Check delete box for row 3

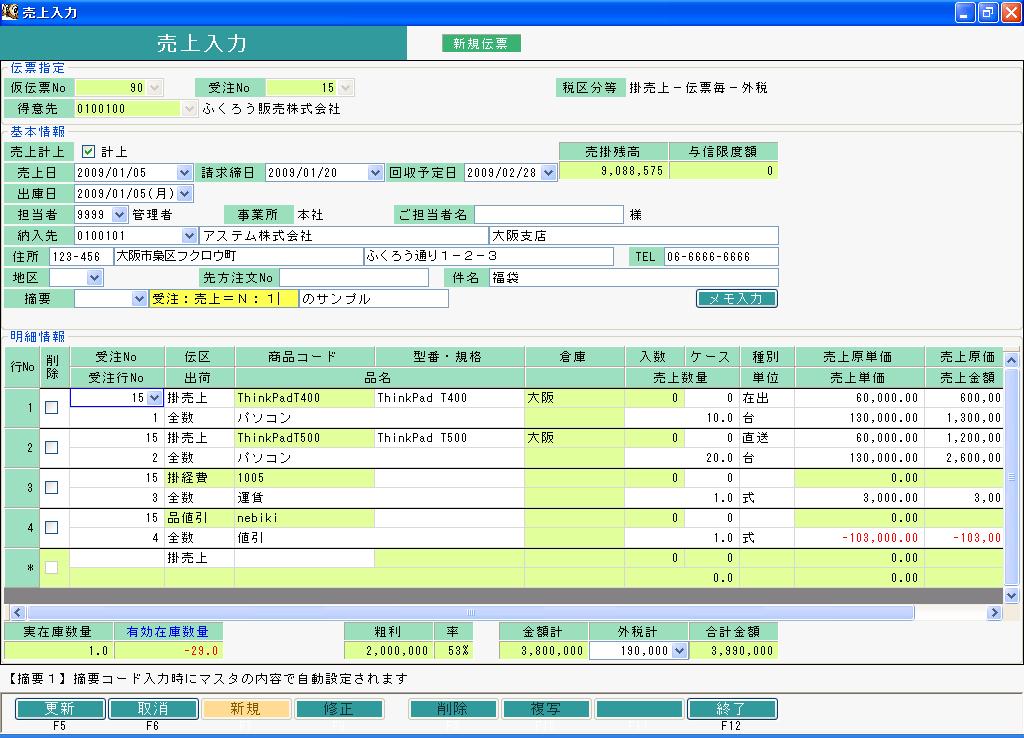click(52, 487)
